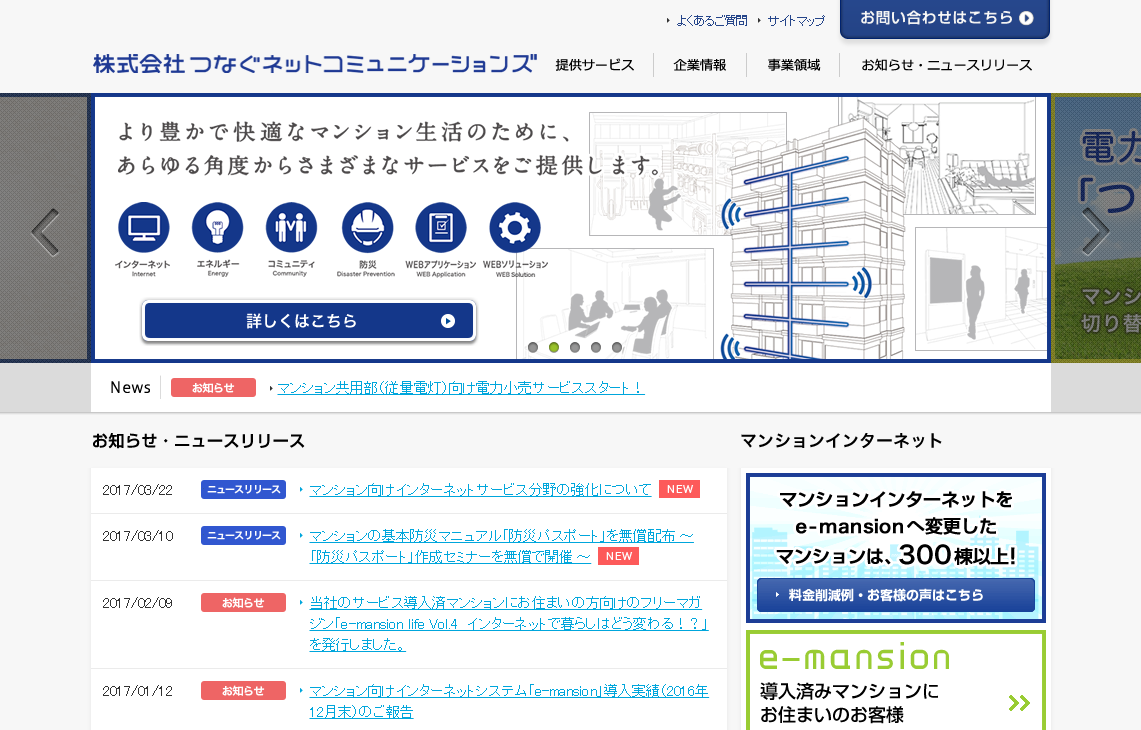Select the first carousel indicator dot
The image size is (1141, 730).
pos(533,347)
